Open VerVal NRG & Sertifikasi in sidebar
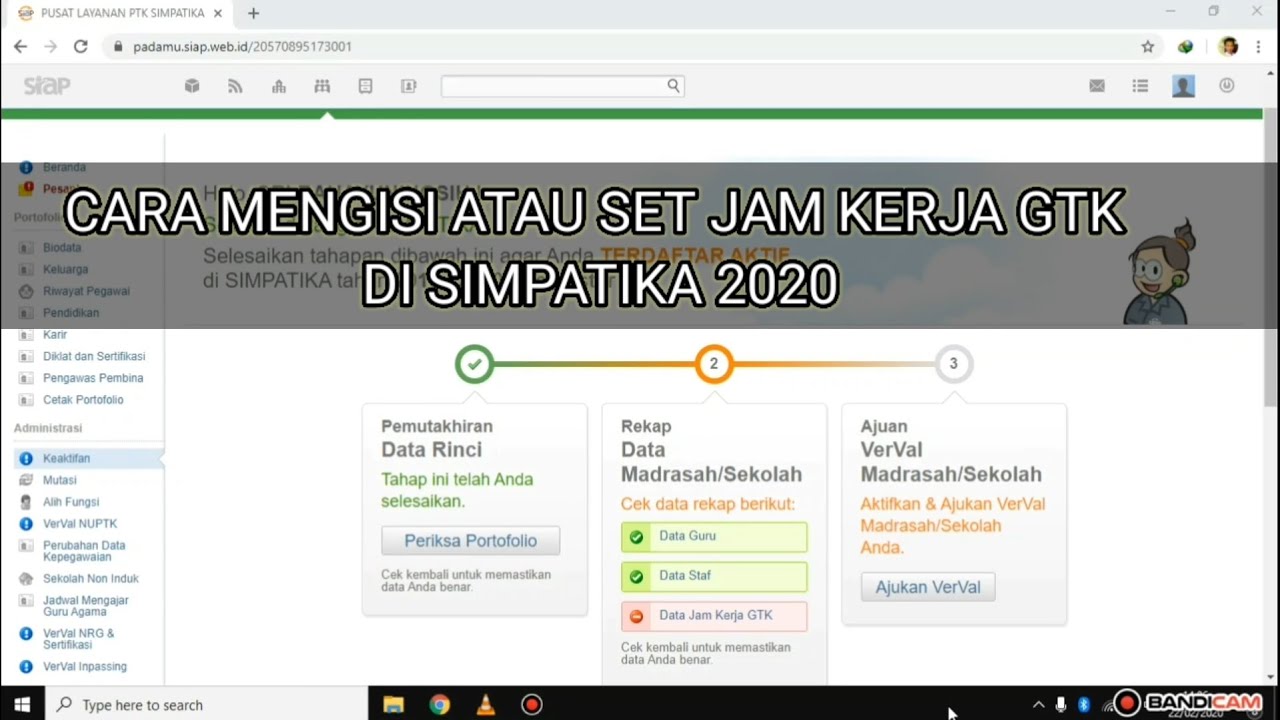The image size is (1280, 720). point(79,639)
